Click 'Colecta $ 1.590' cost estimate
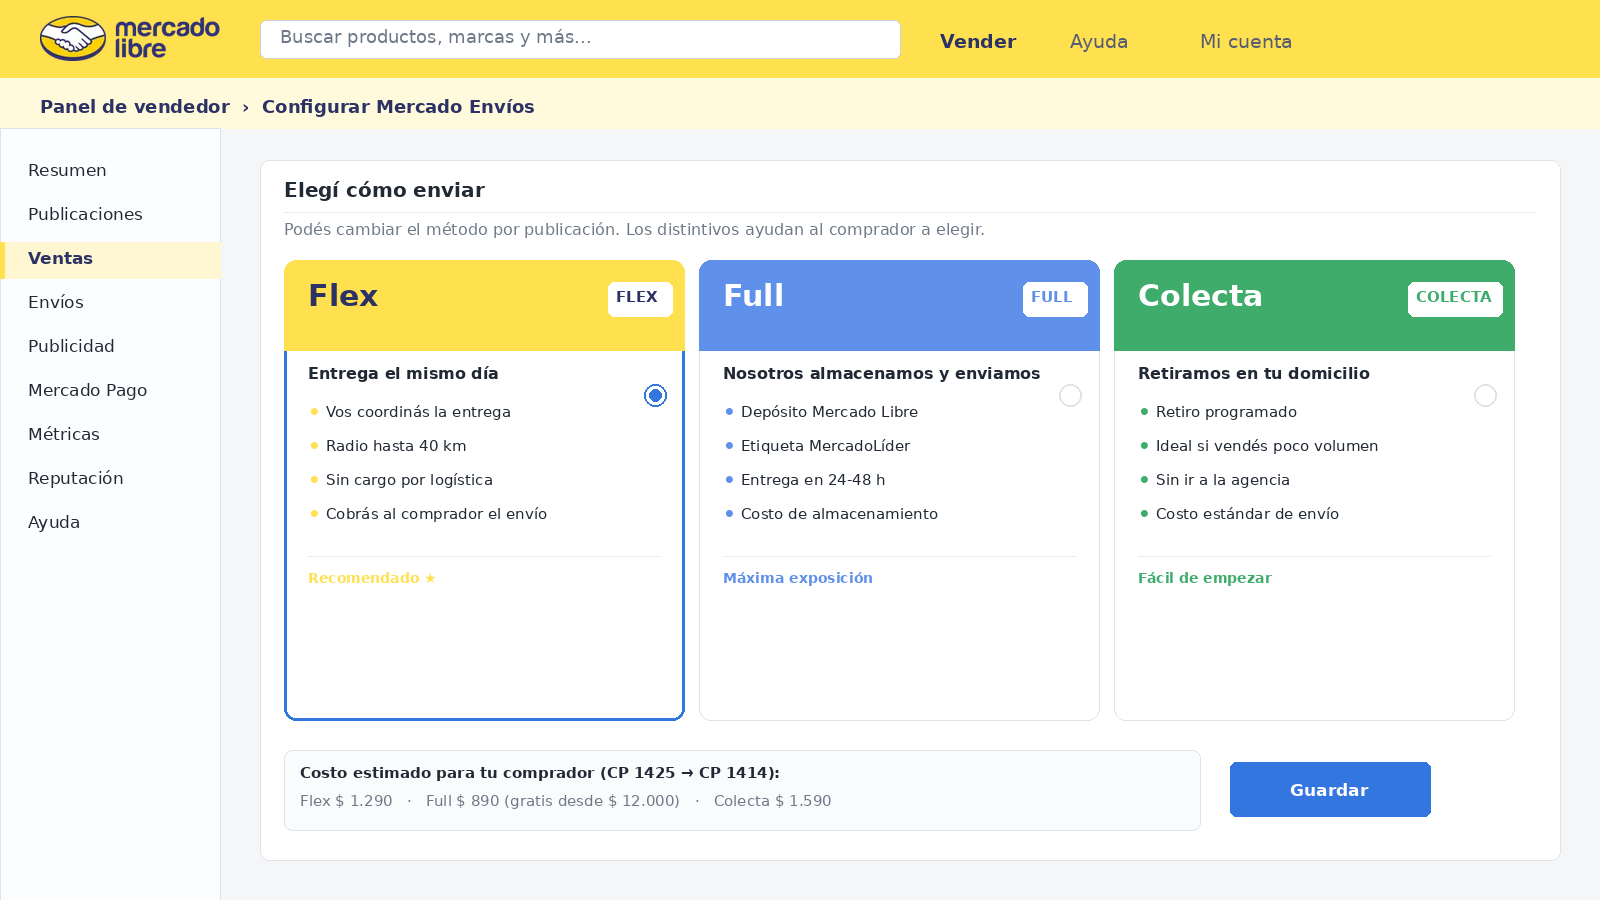This screenshot has height=900, width=1600. pyautogui.click(x=773, y=801)
